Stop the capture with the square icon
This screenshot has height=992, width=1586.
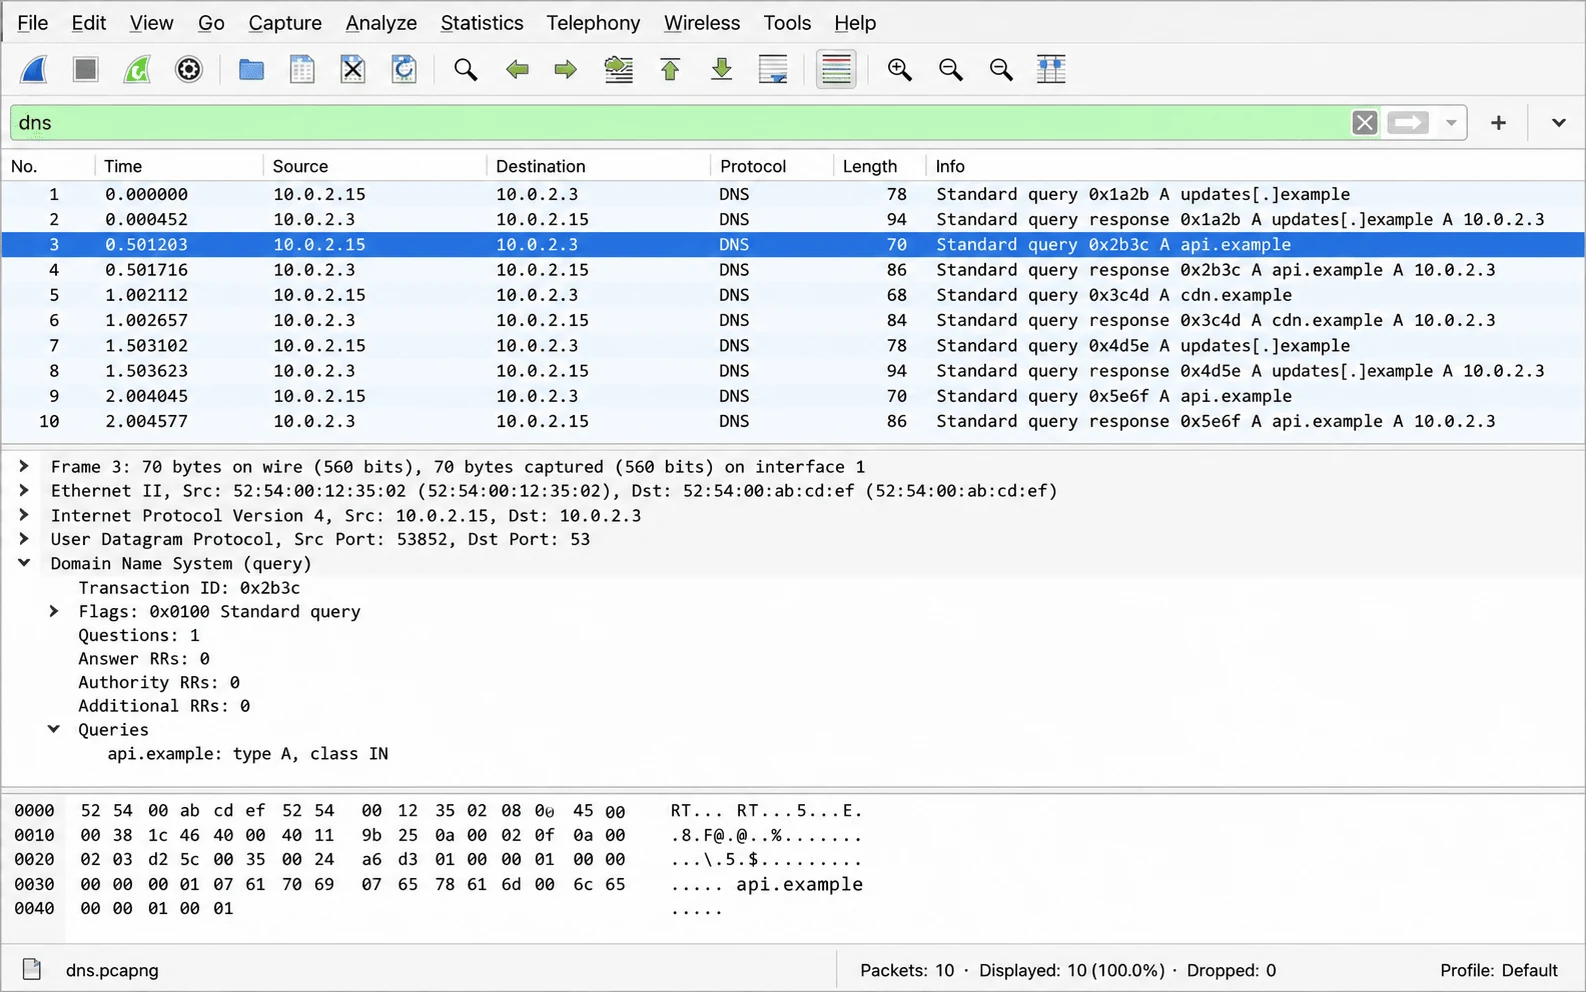(86, 70)
